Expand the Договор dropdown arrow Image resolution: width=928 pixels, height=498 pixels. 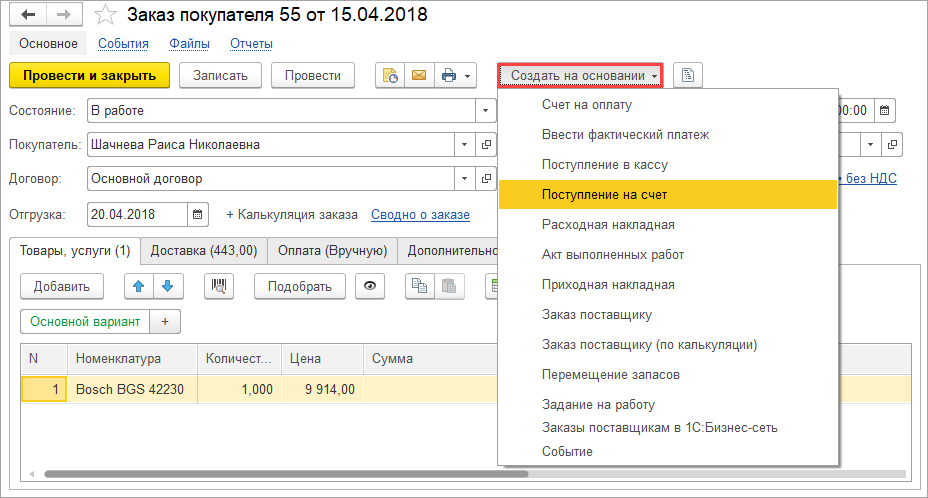[463, 179]
